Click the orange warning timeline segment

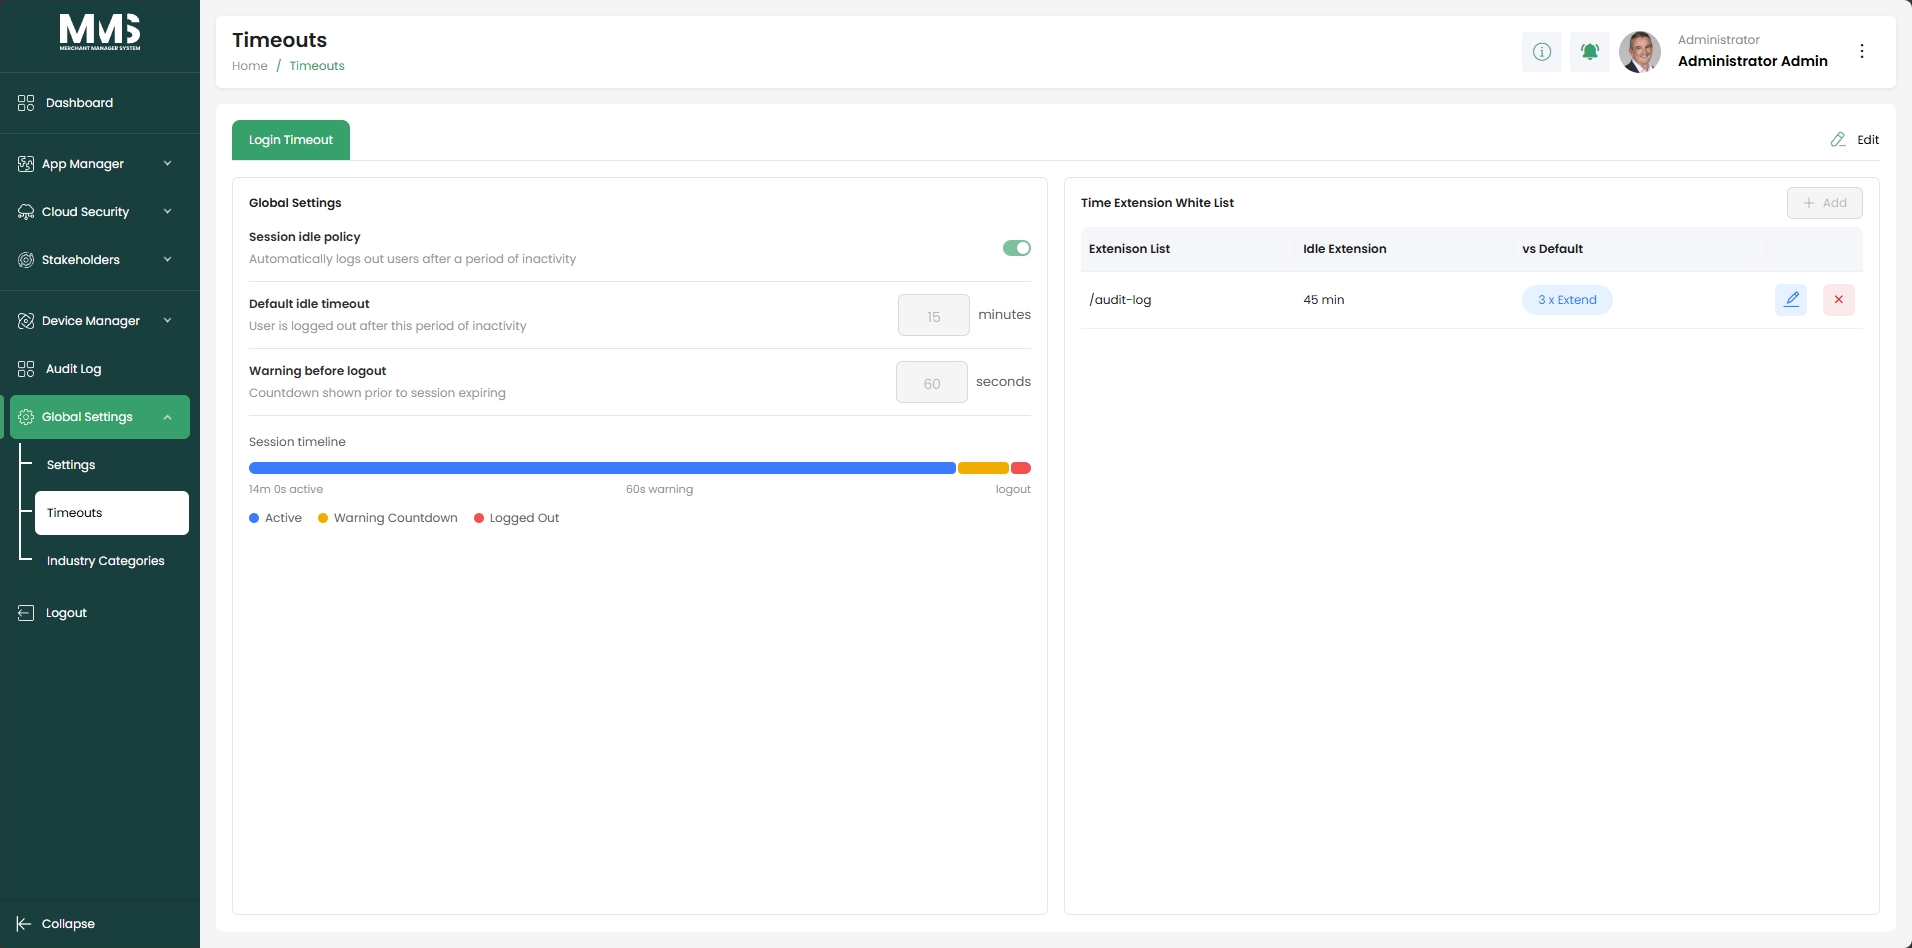click(x=983, y=468)
